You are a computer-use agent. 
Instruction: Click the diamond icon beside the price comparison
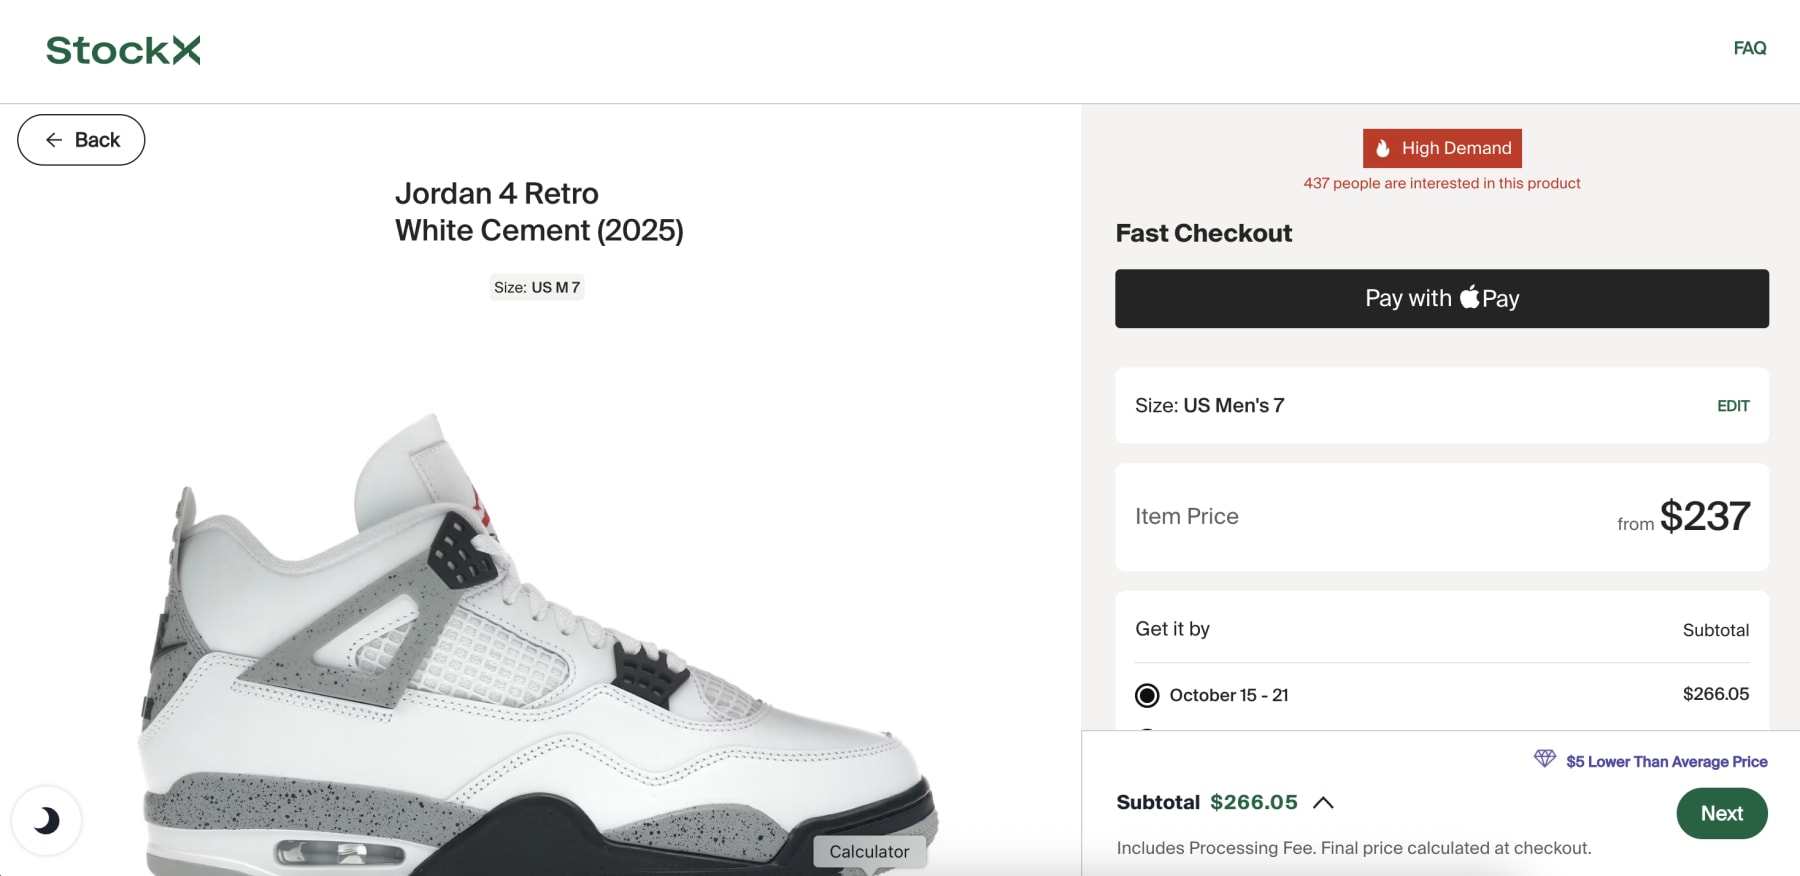click(1546, 760)
